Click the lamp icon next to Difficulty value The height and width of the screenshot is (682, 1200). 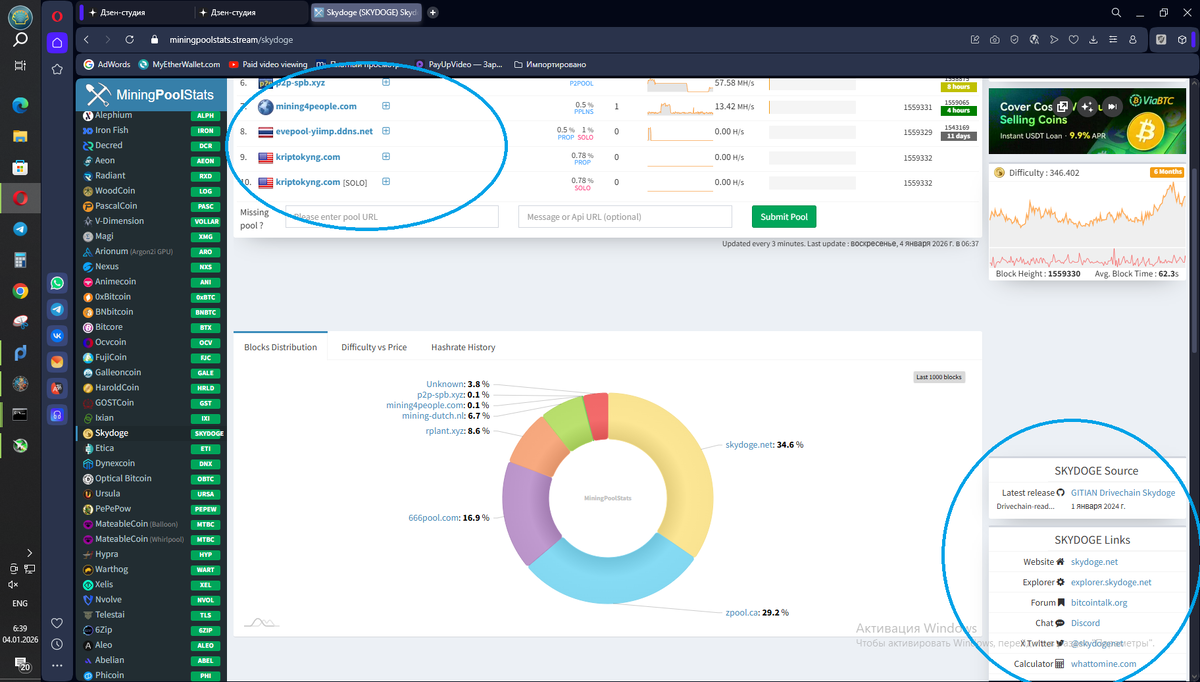pyautogui.click(x=997, y=172)
